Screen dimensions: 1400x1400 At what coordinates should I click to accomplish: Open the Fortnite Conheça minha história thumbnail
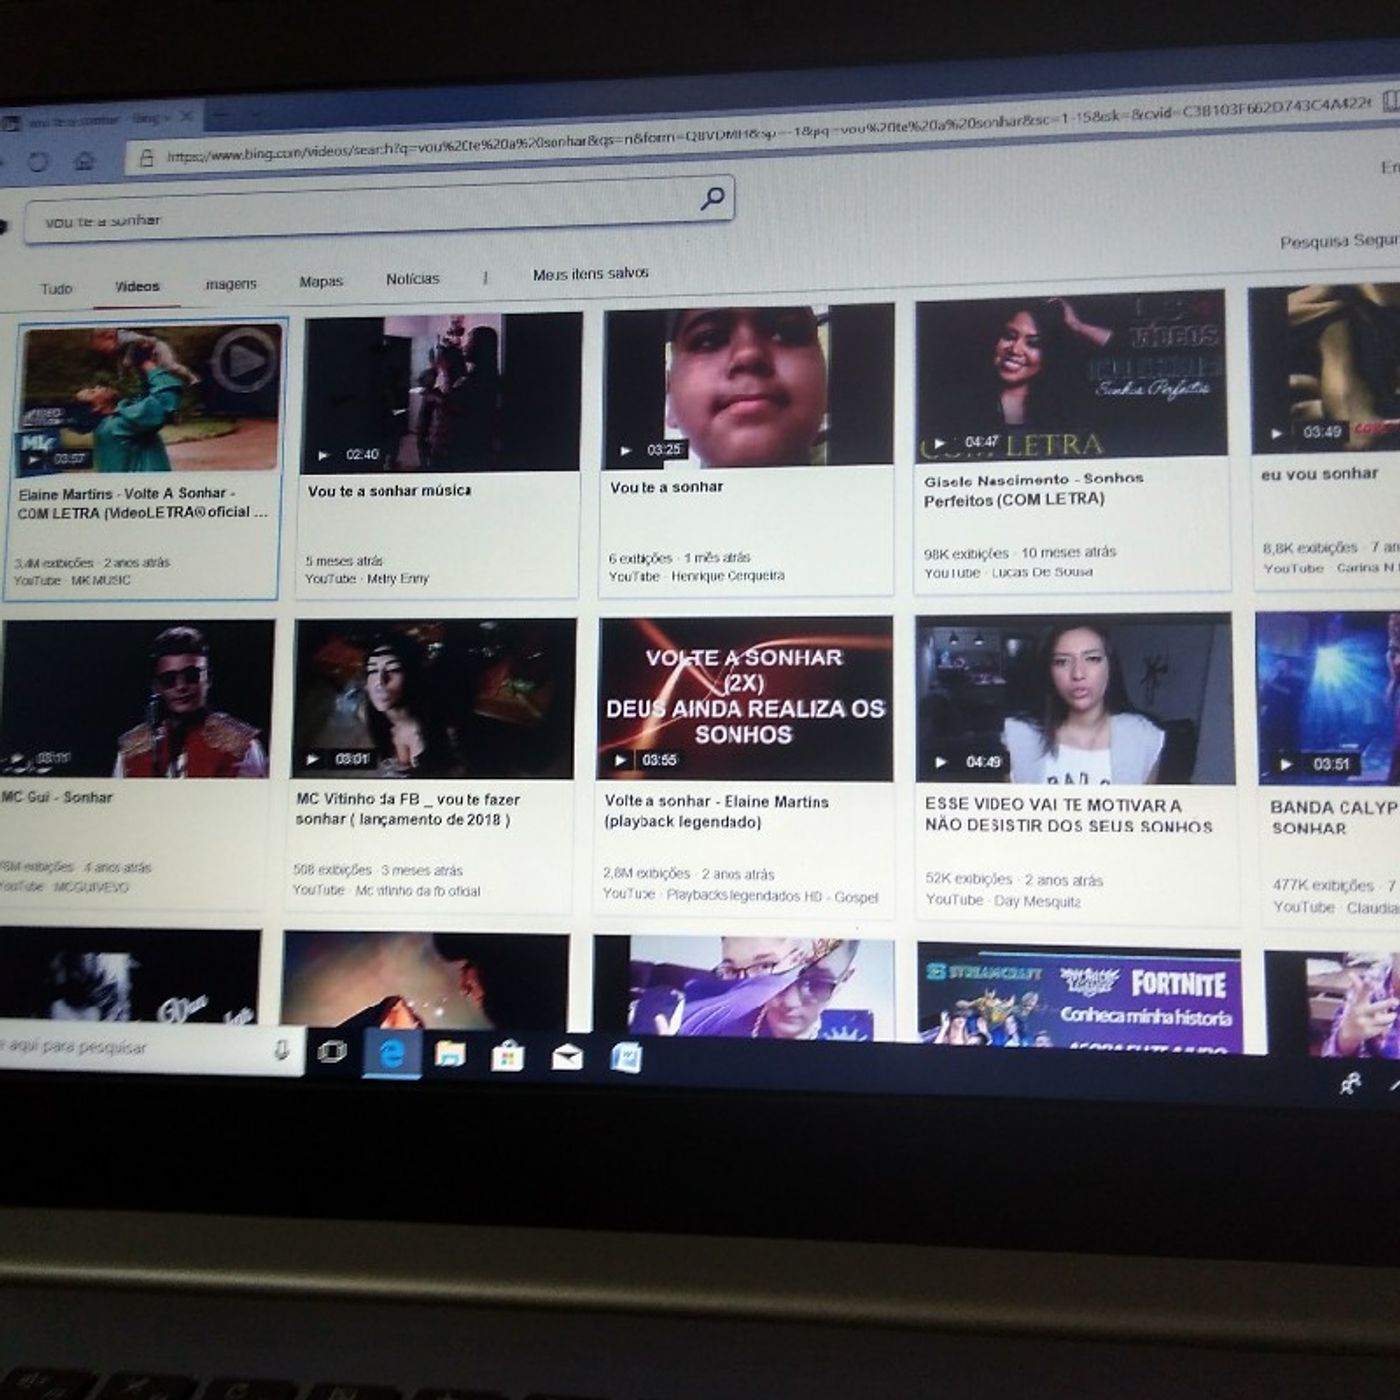1079,997
